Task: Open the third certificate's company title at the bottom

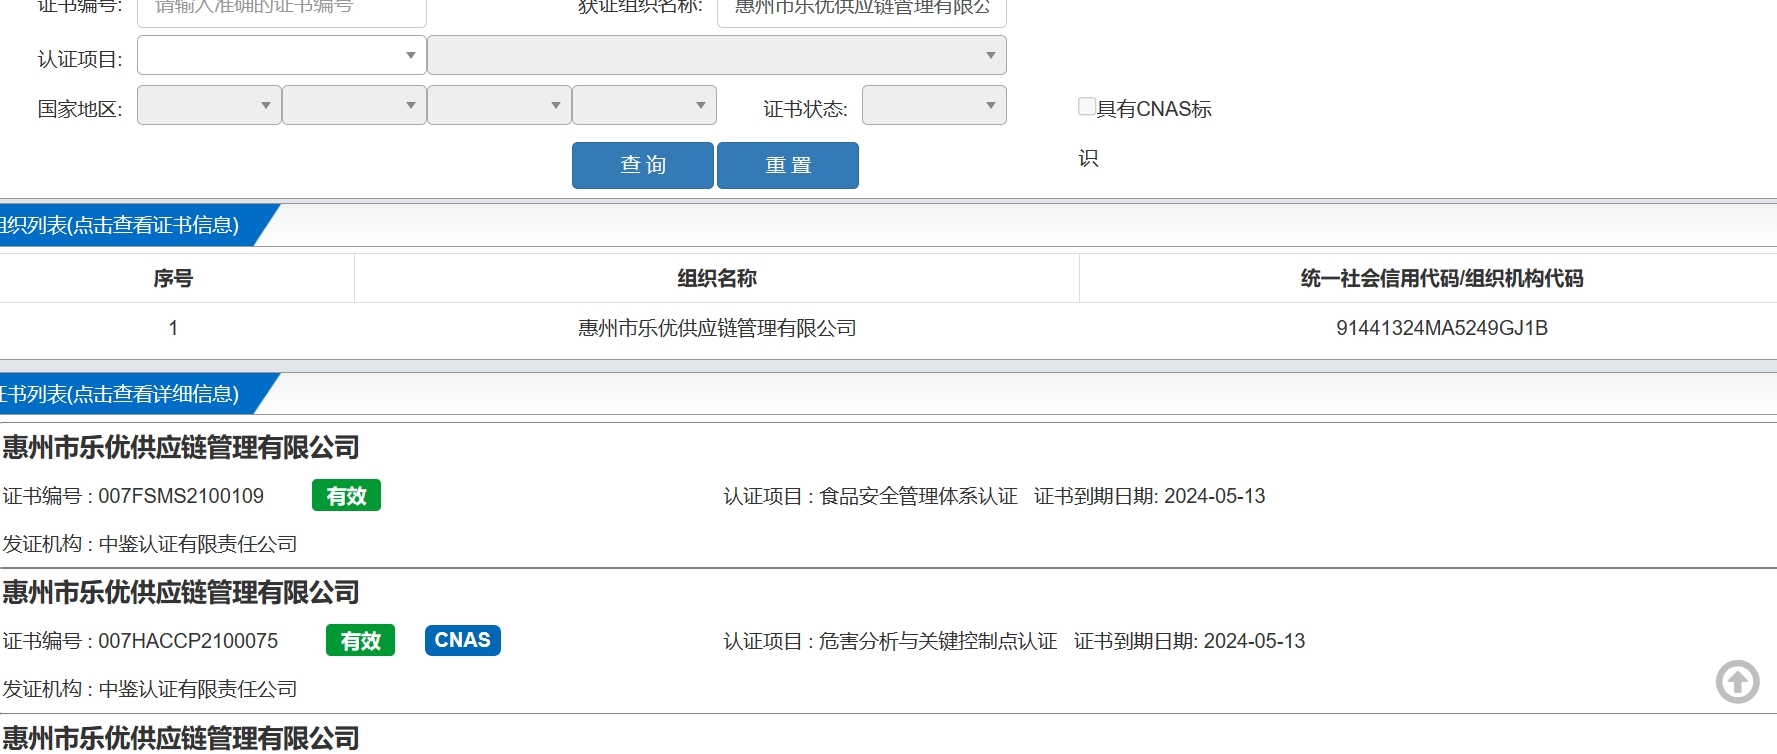Action: pyautogui.click(x=181, y=738)
